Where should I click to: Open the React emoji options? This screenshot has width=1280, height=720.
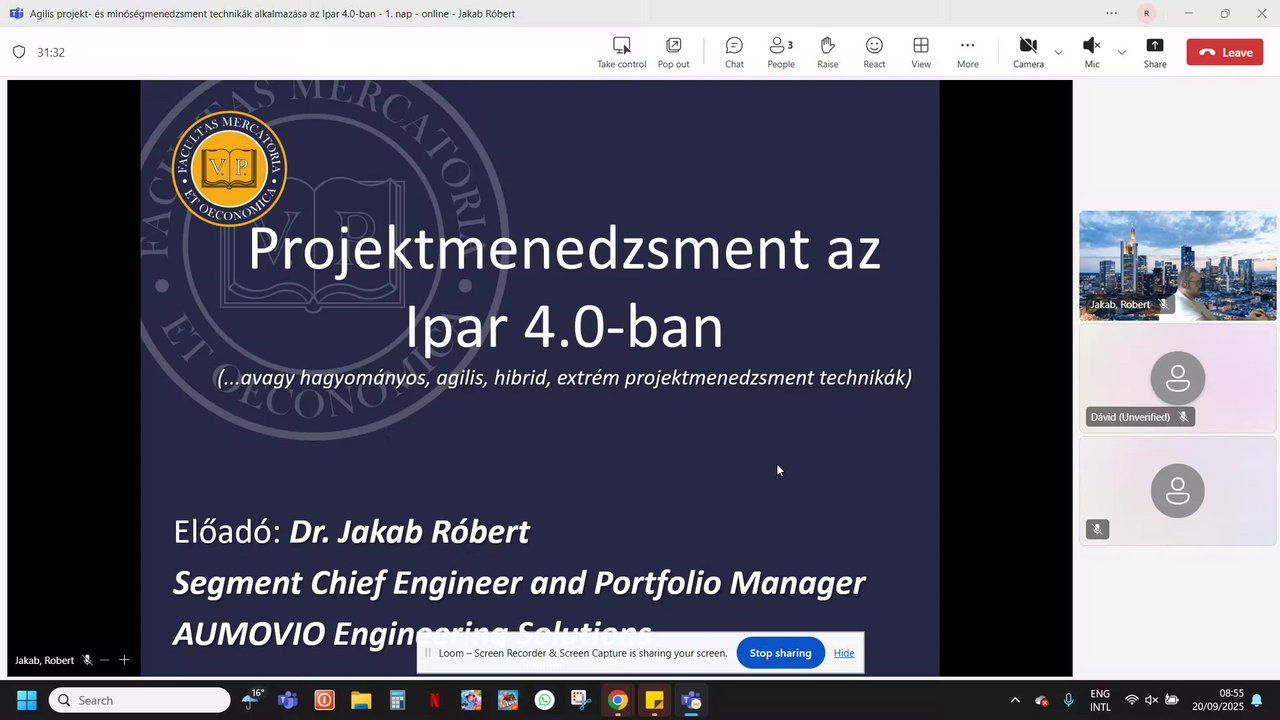pyautogui.click(x=874, y=52)
